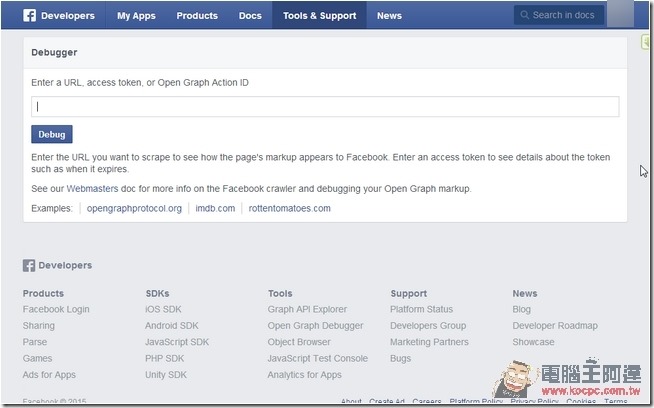Screen dimensions: 654x408
Task: Open the Analytics for Apps link
Action: point(304,375)
